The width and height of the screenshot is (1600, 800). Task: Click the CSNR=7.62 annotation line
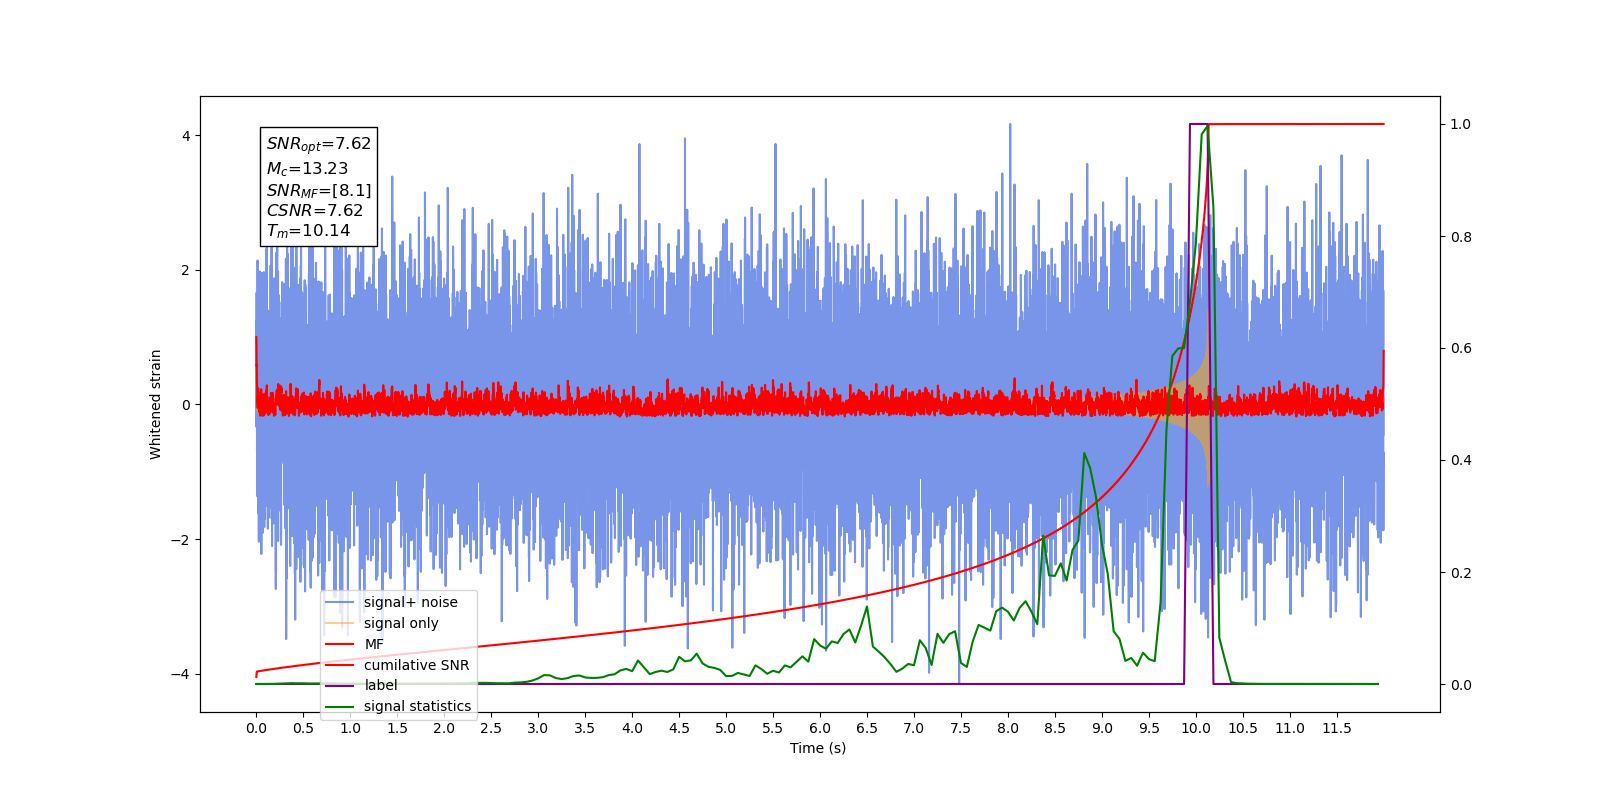[315, 211]
